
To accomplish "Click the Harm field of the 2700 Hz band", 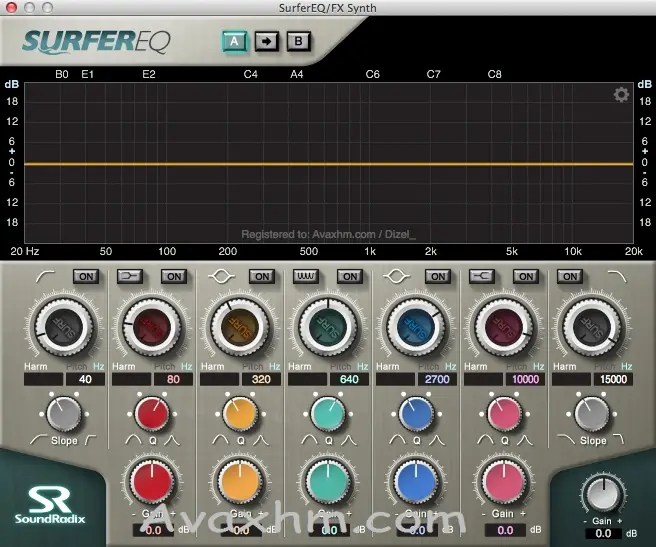I will point(395,379).
